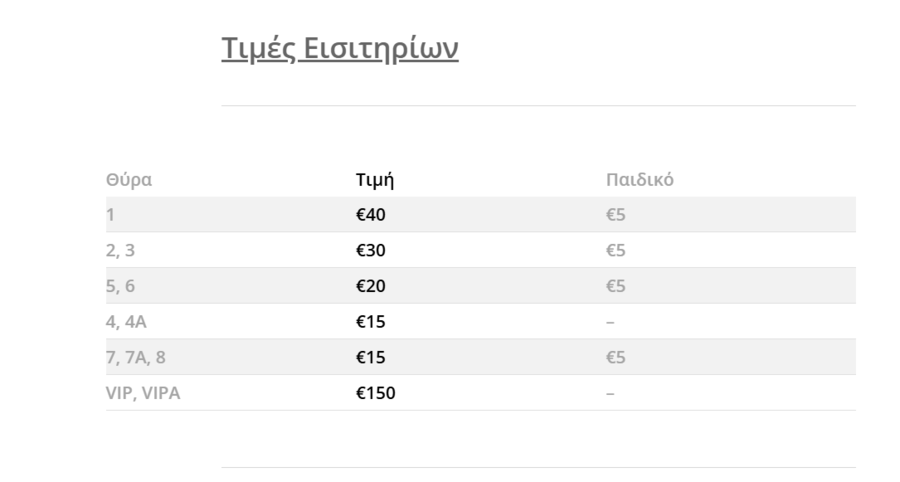900x482 pixels.
Task: Click the "Τιμή" column header
Action: pos(374,180)
